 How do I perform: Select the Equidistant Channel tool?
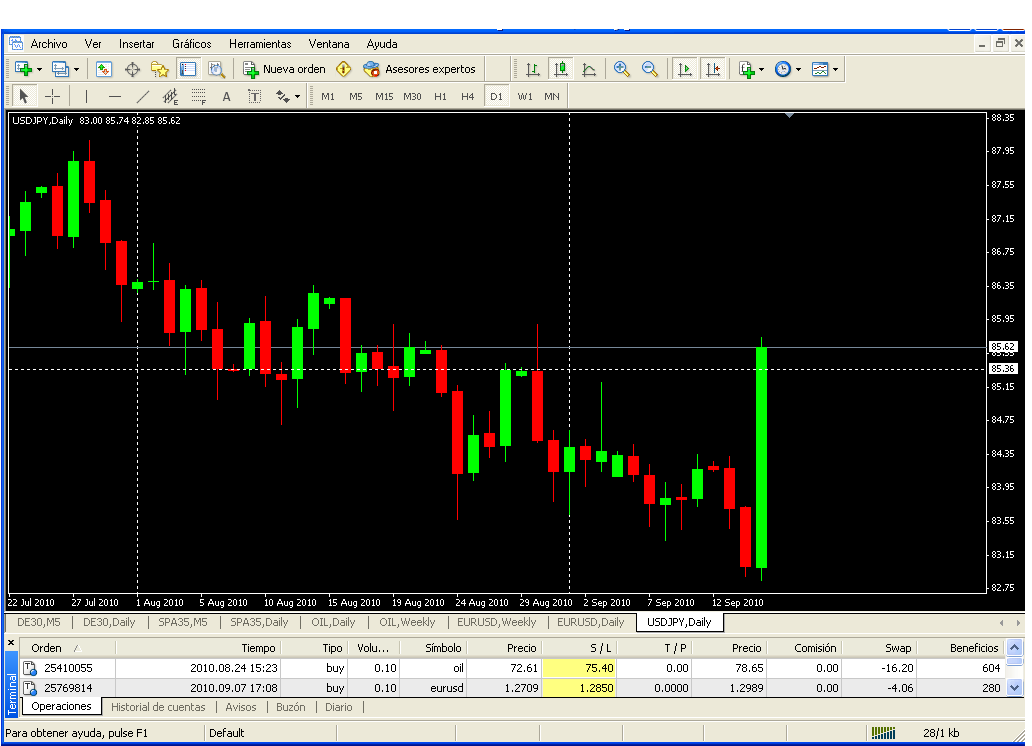(x=170, y=97)
